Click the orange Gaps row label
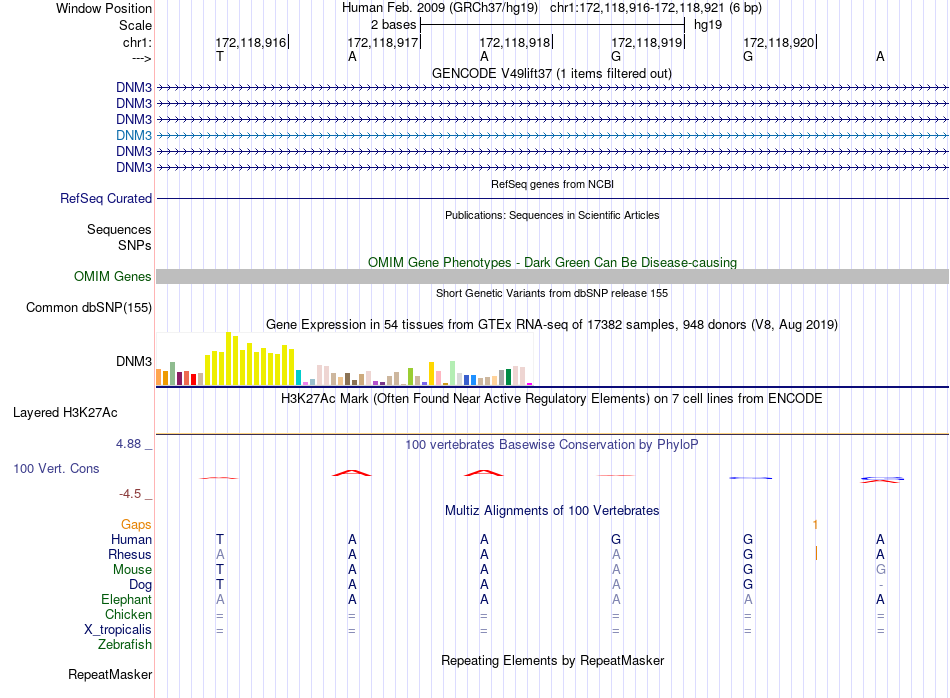This screenshot has width=950, height=698. click(x=136, y=524)
